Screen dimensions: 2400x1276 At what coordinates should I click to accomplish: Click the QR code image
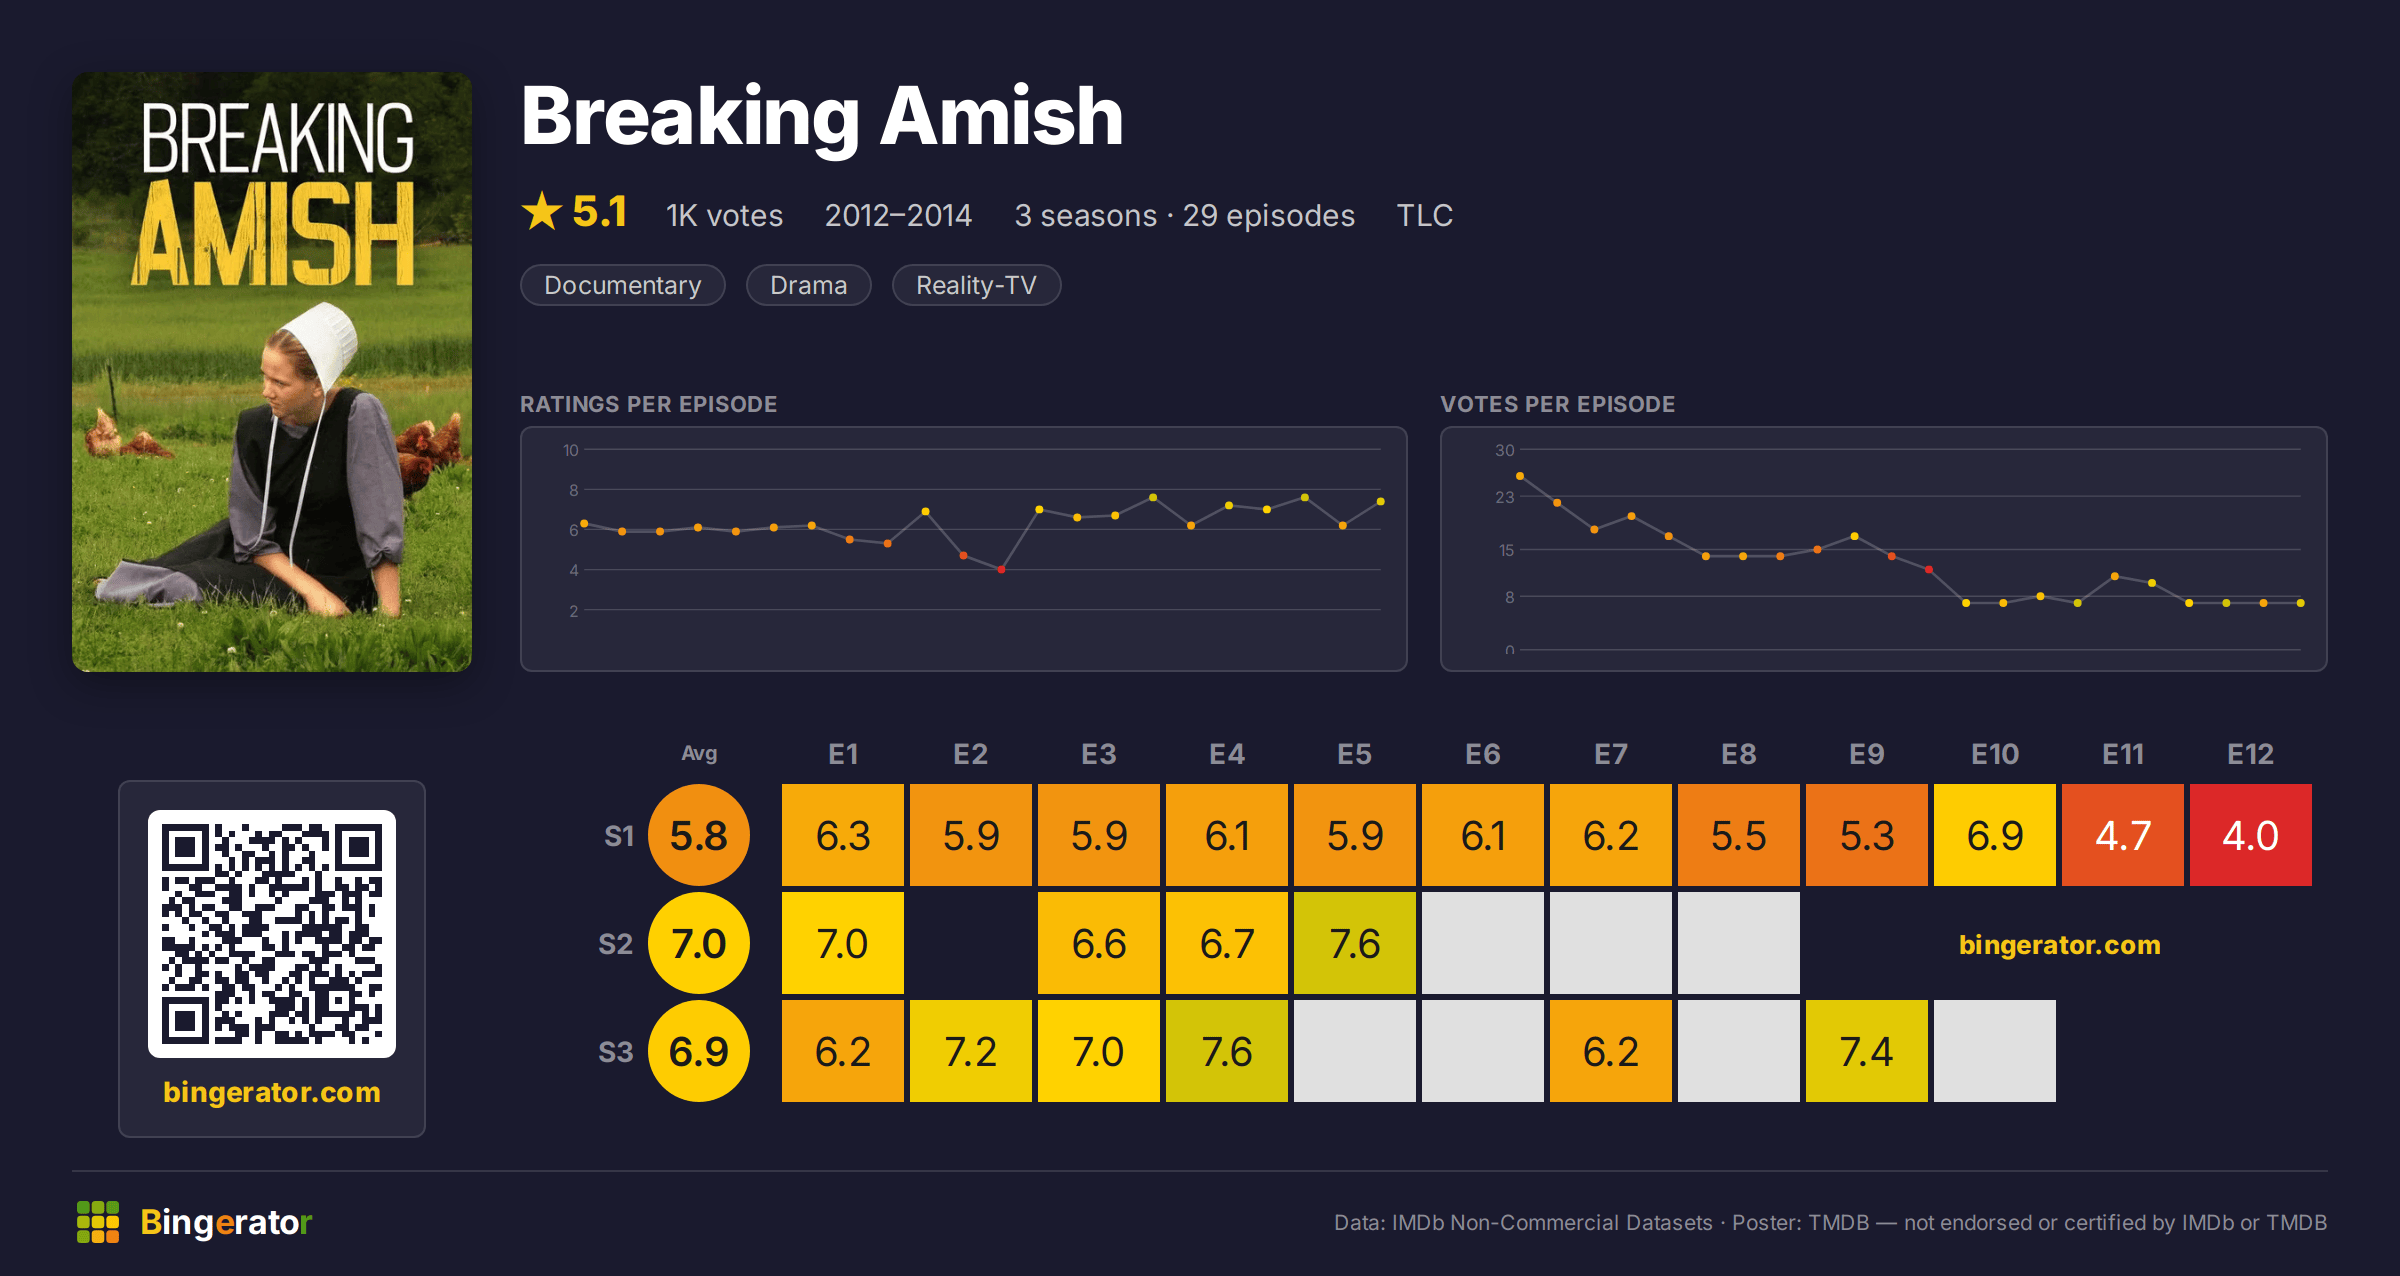(x=272, y=934)
